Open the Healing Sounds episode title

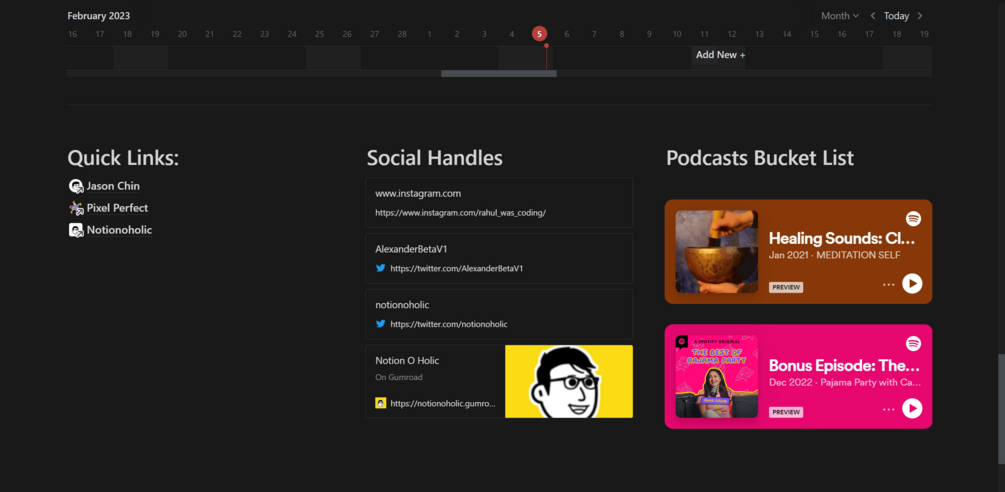842,238
